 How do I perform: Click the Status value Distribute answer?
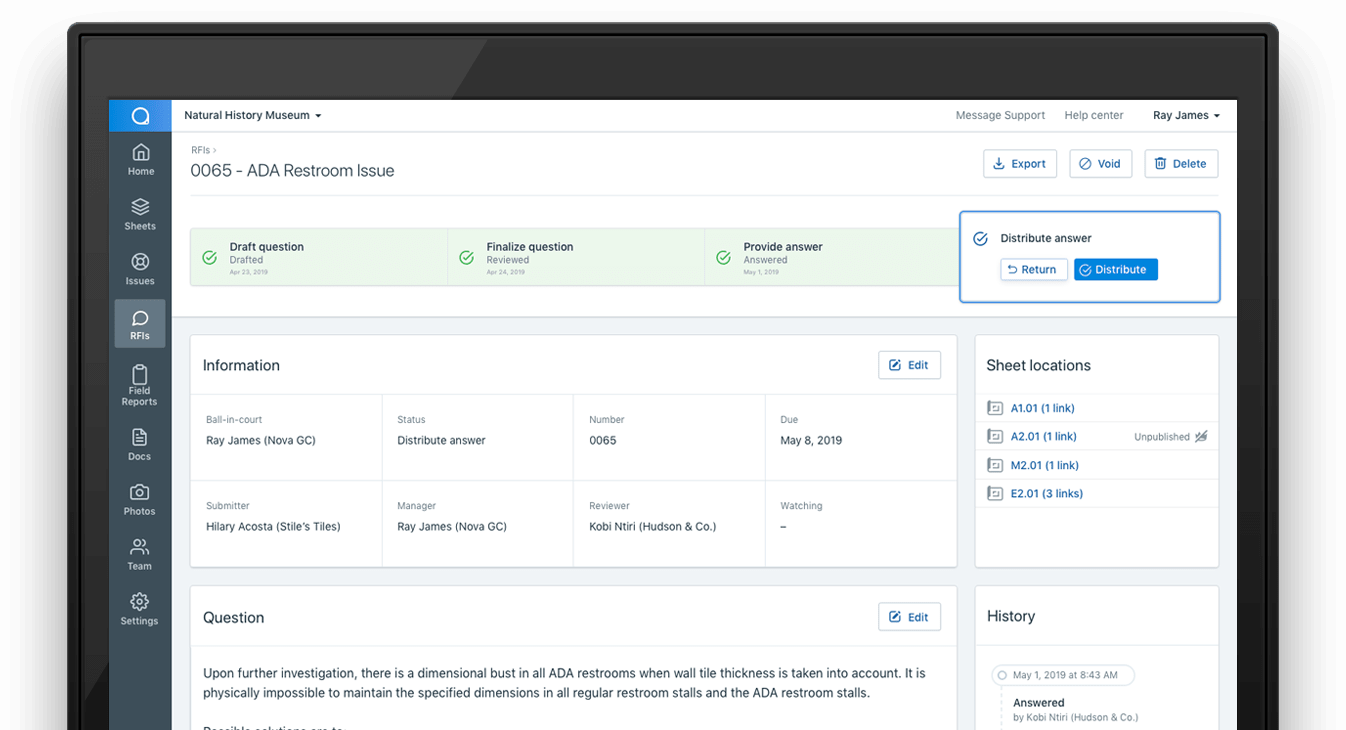[441, 441]
